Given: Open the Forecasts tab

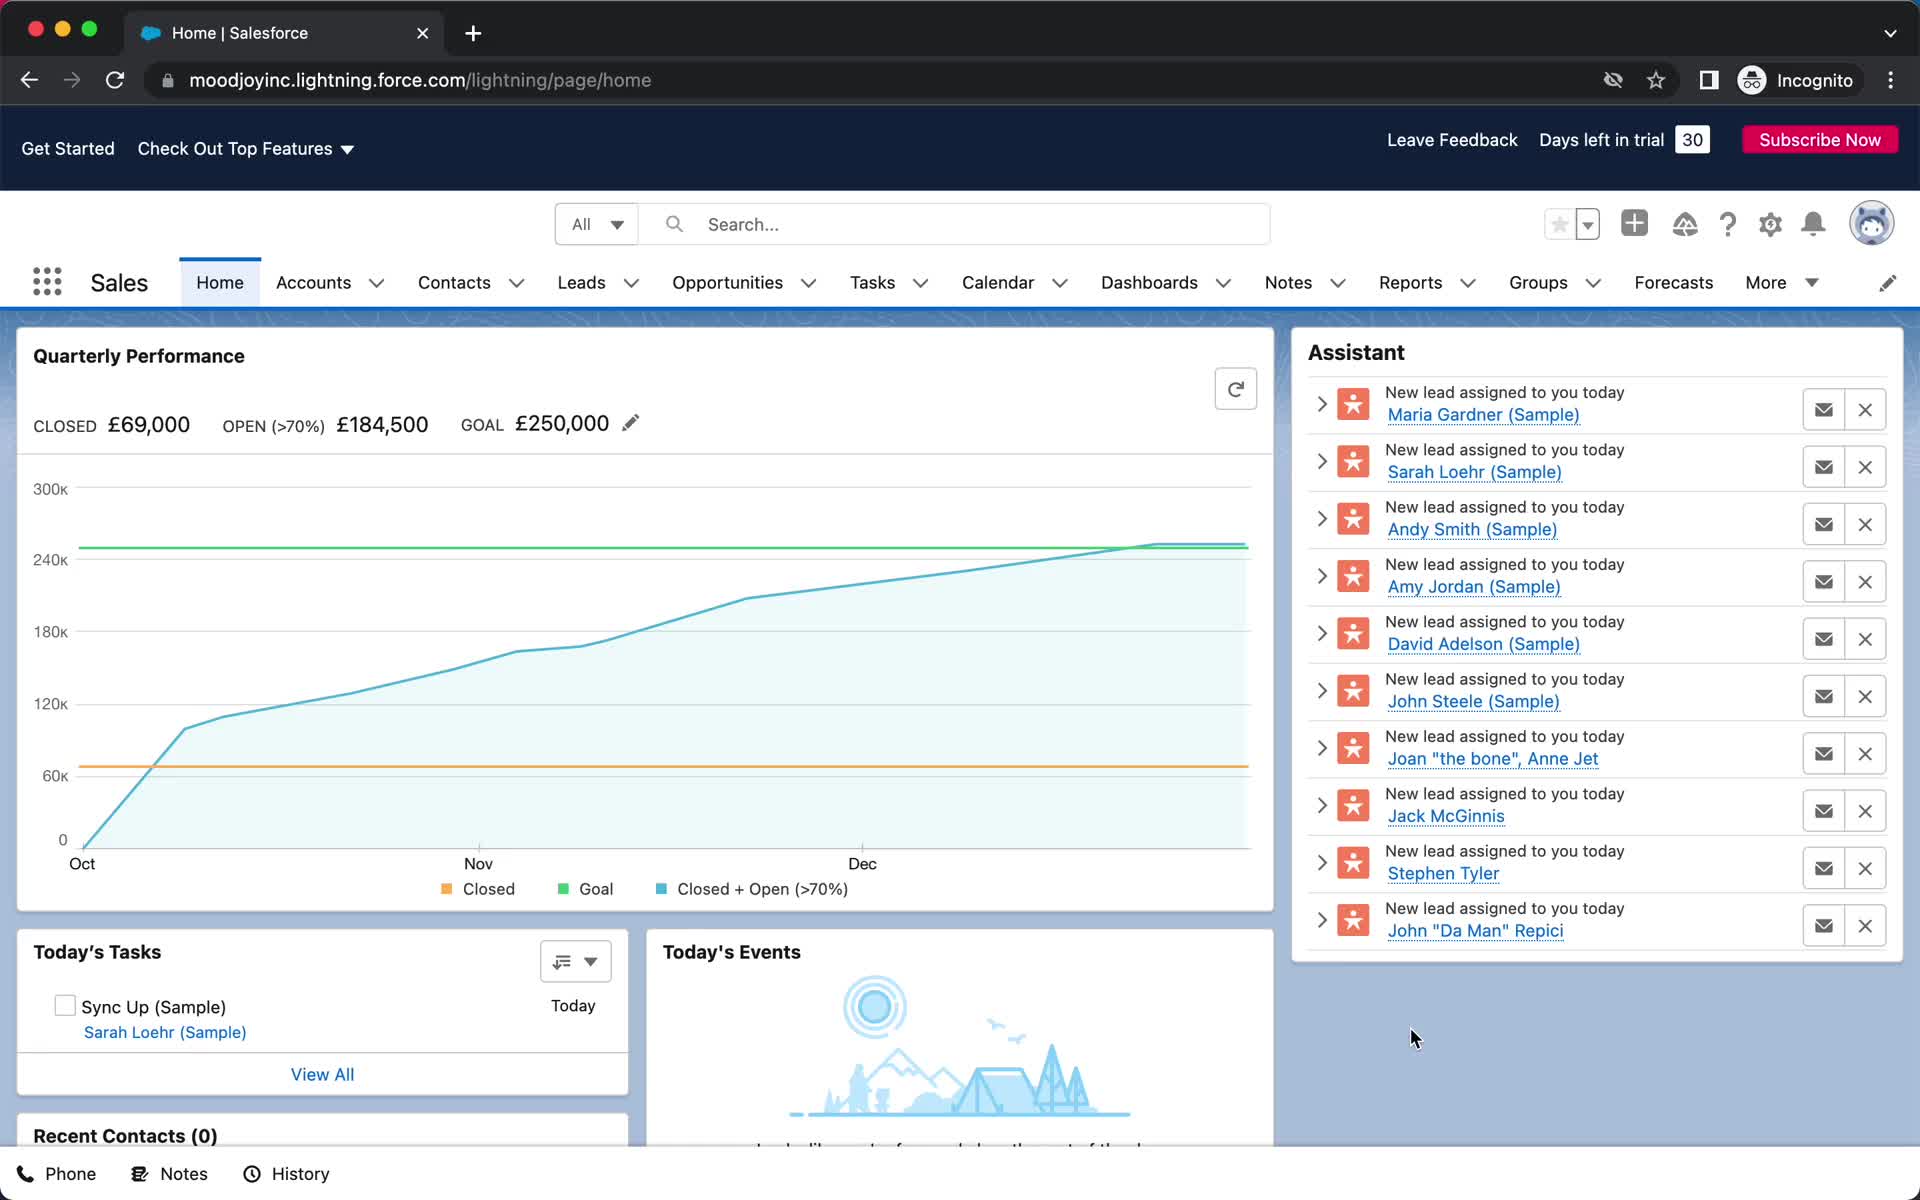Looking at the screenshot, I should (x=1673, y=283).
